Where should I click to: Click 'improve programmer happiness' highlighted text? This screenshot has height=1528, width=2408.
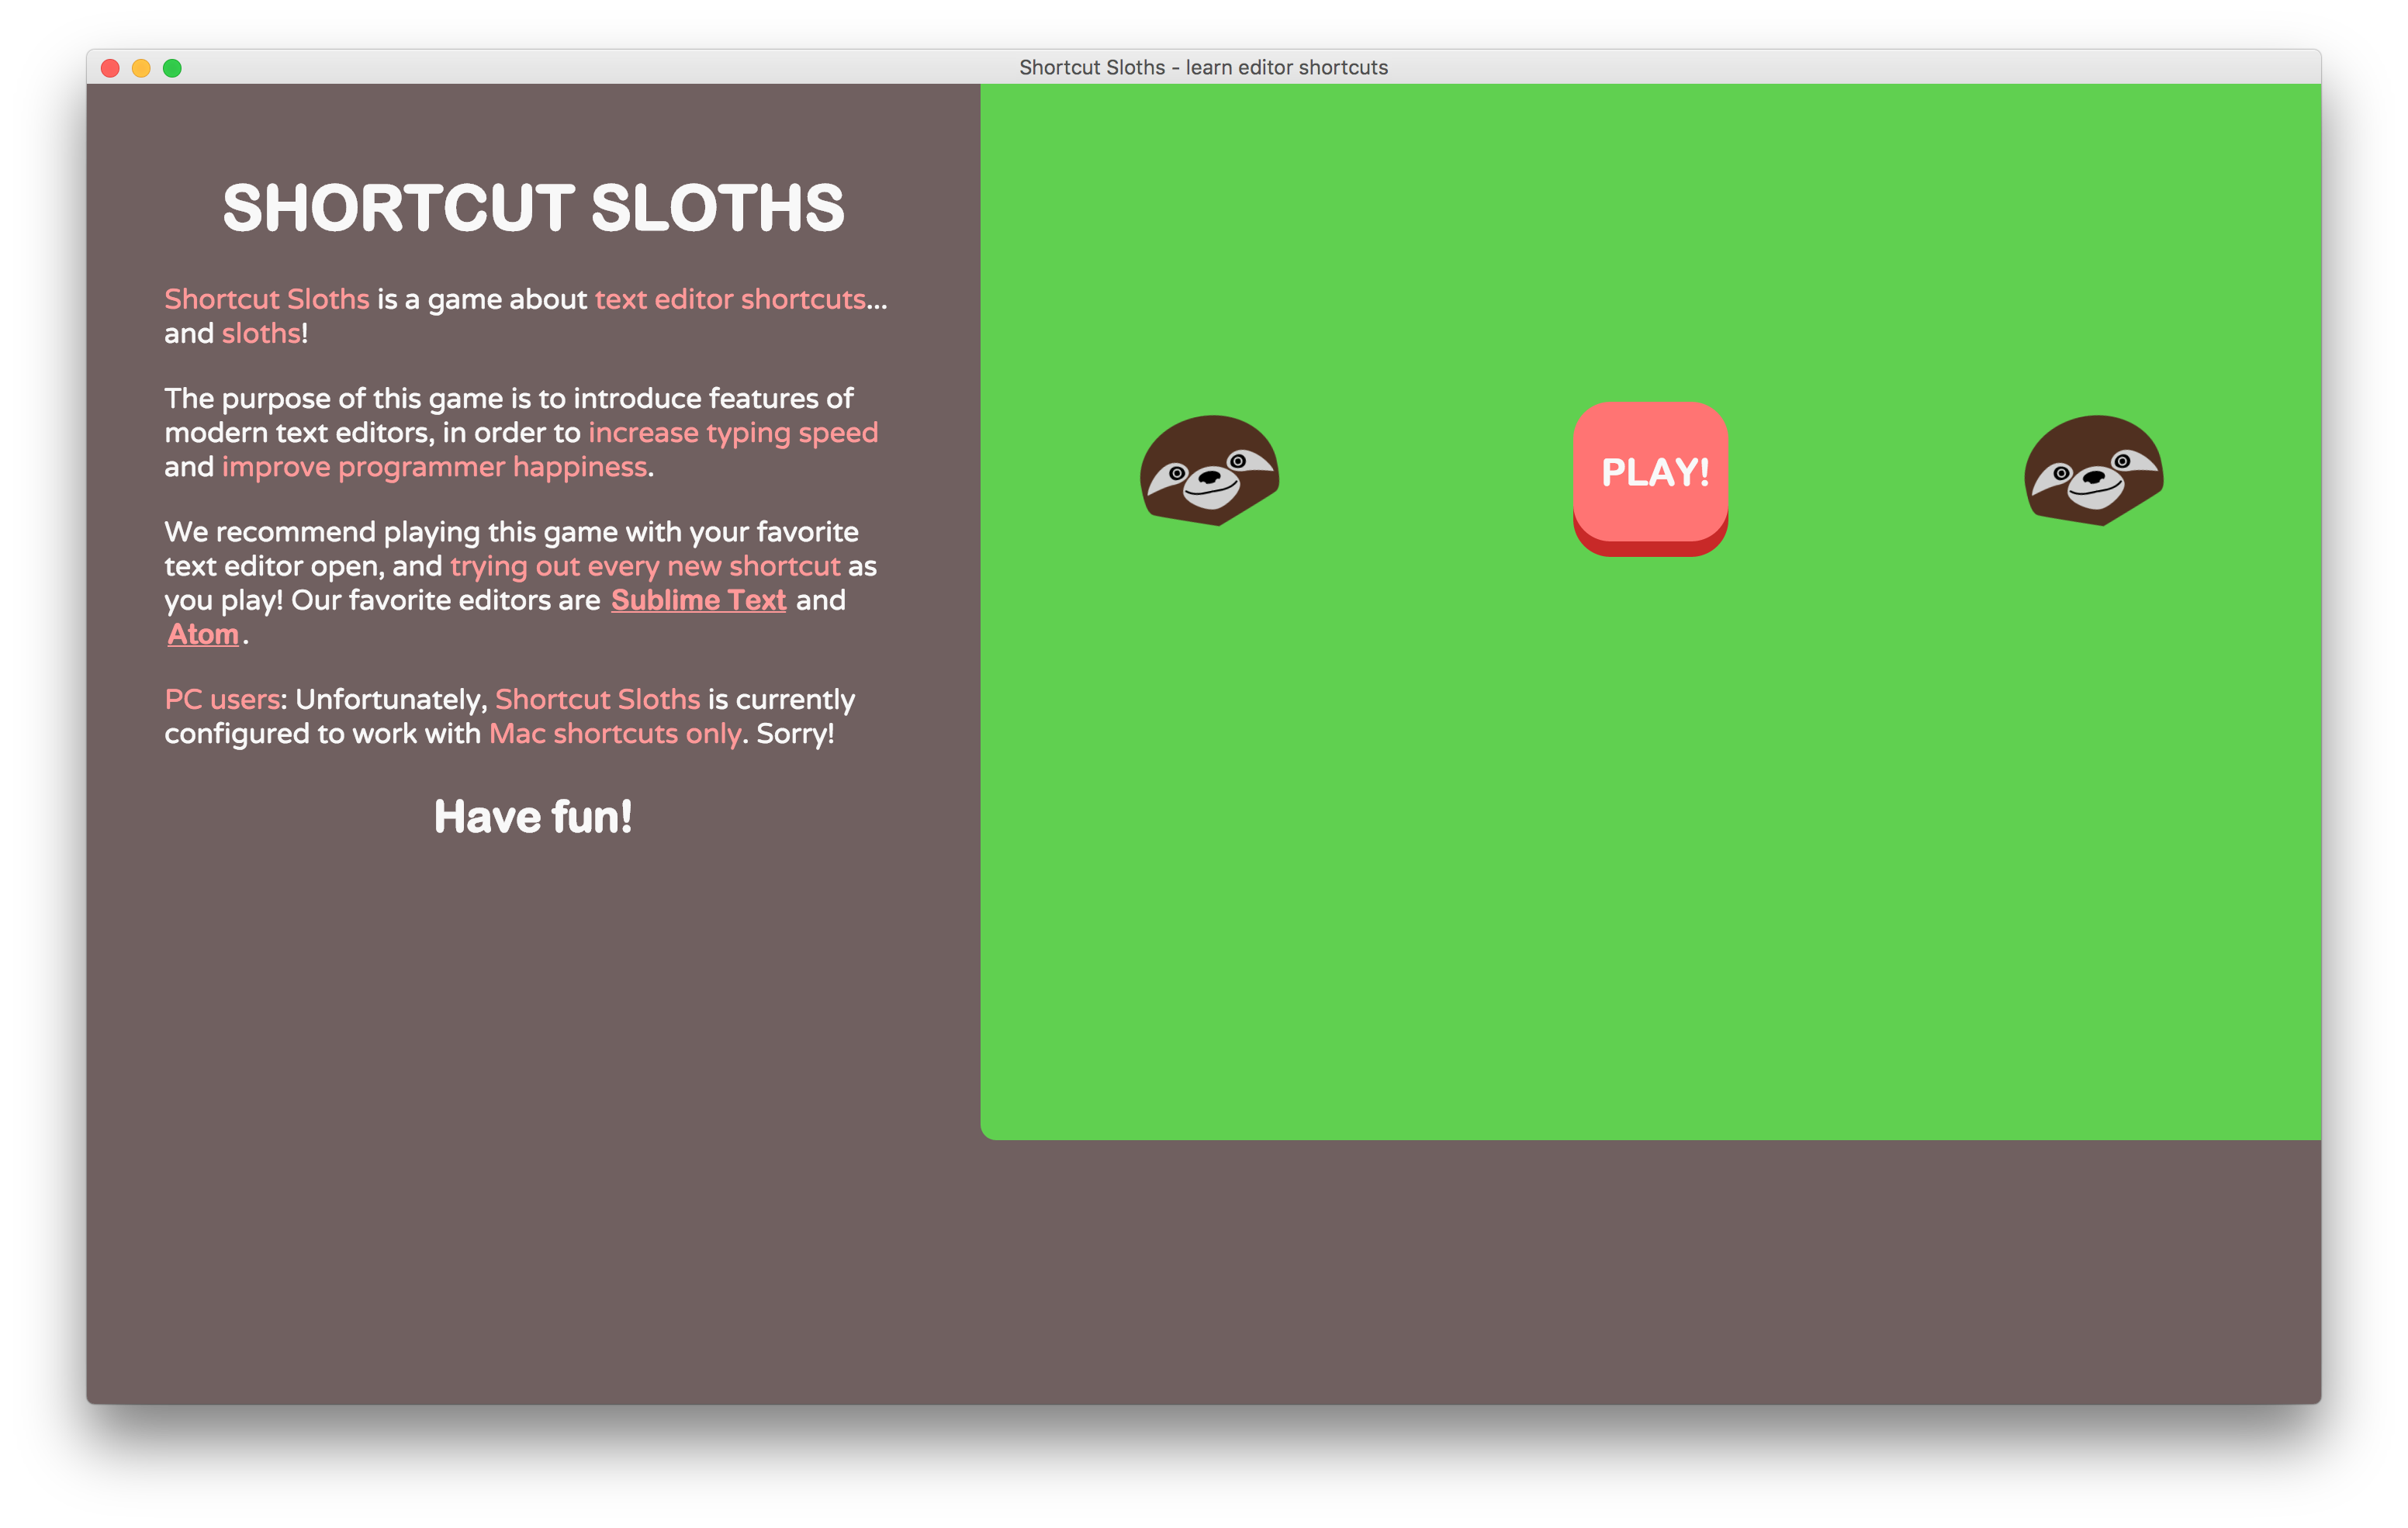coord(434,467)
